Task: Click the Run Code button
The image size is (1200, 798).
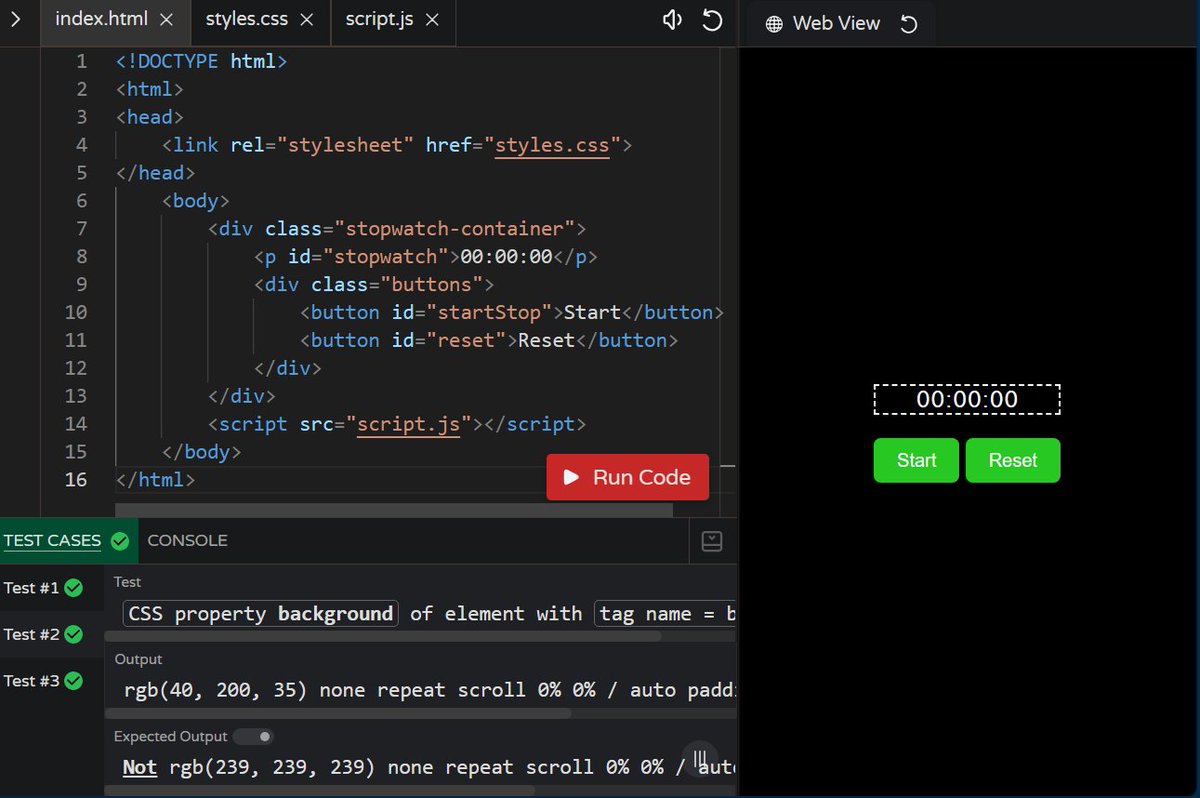Action: 627,477
